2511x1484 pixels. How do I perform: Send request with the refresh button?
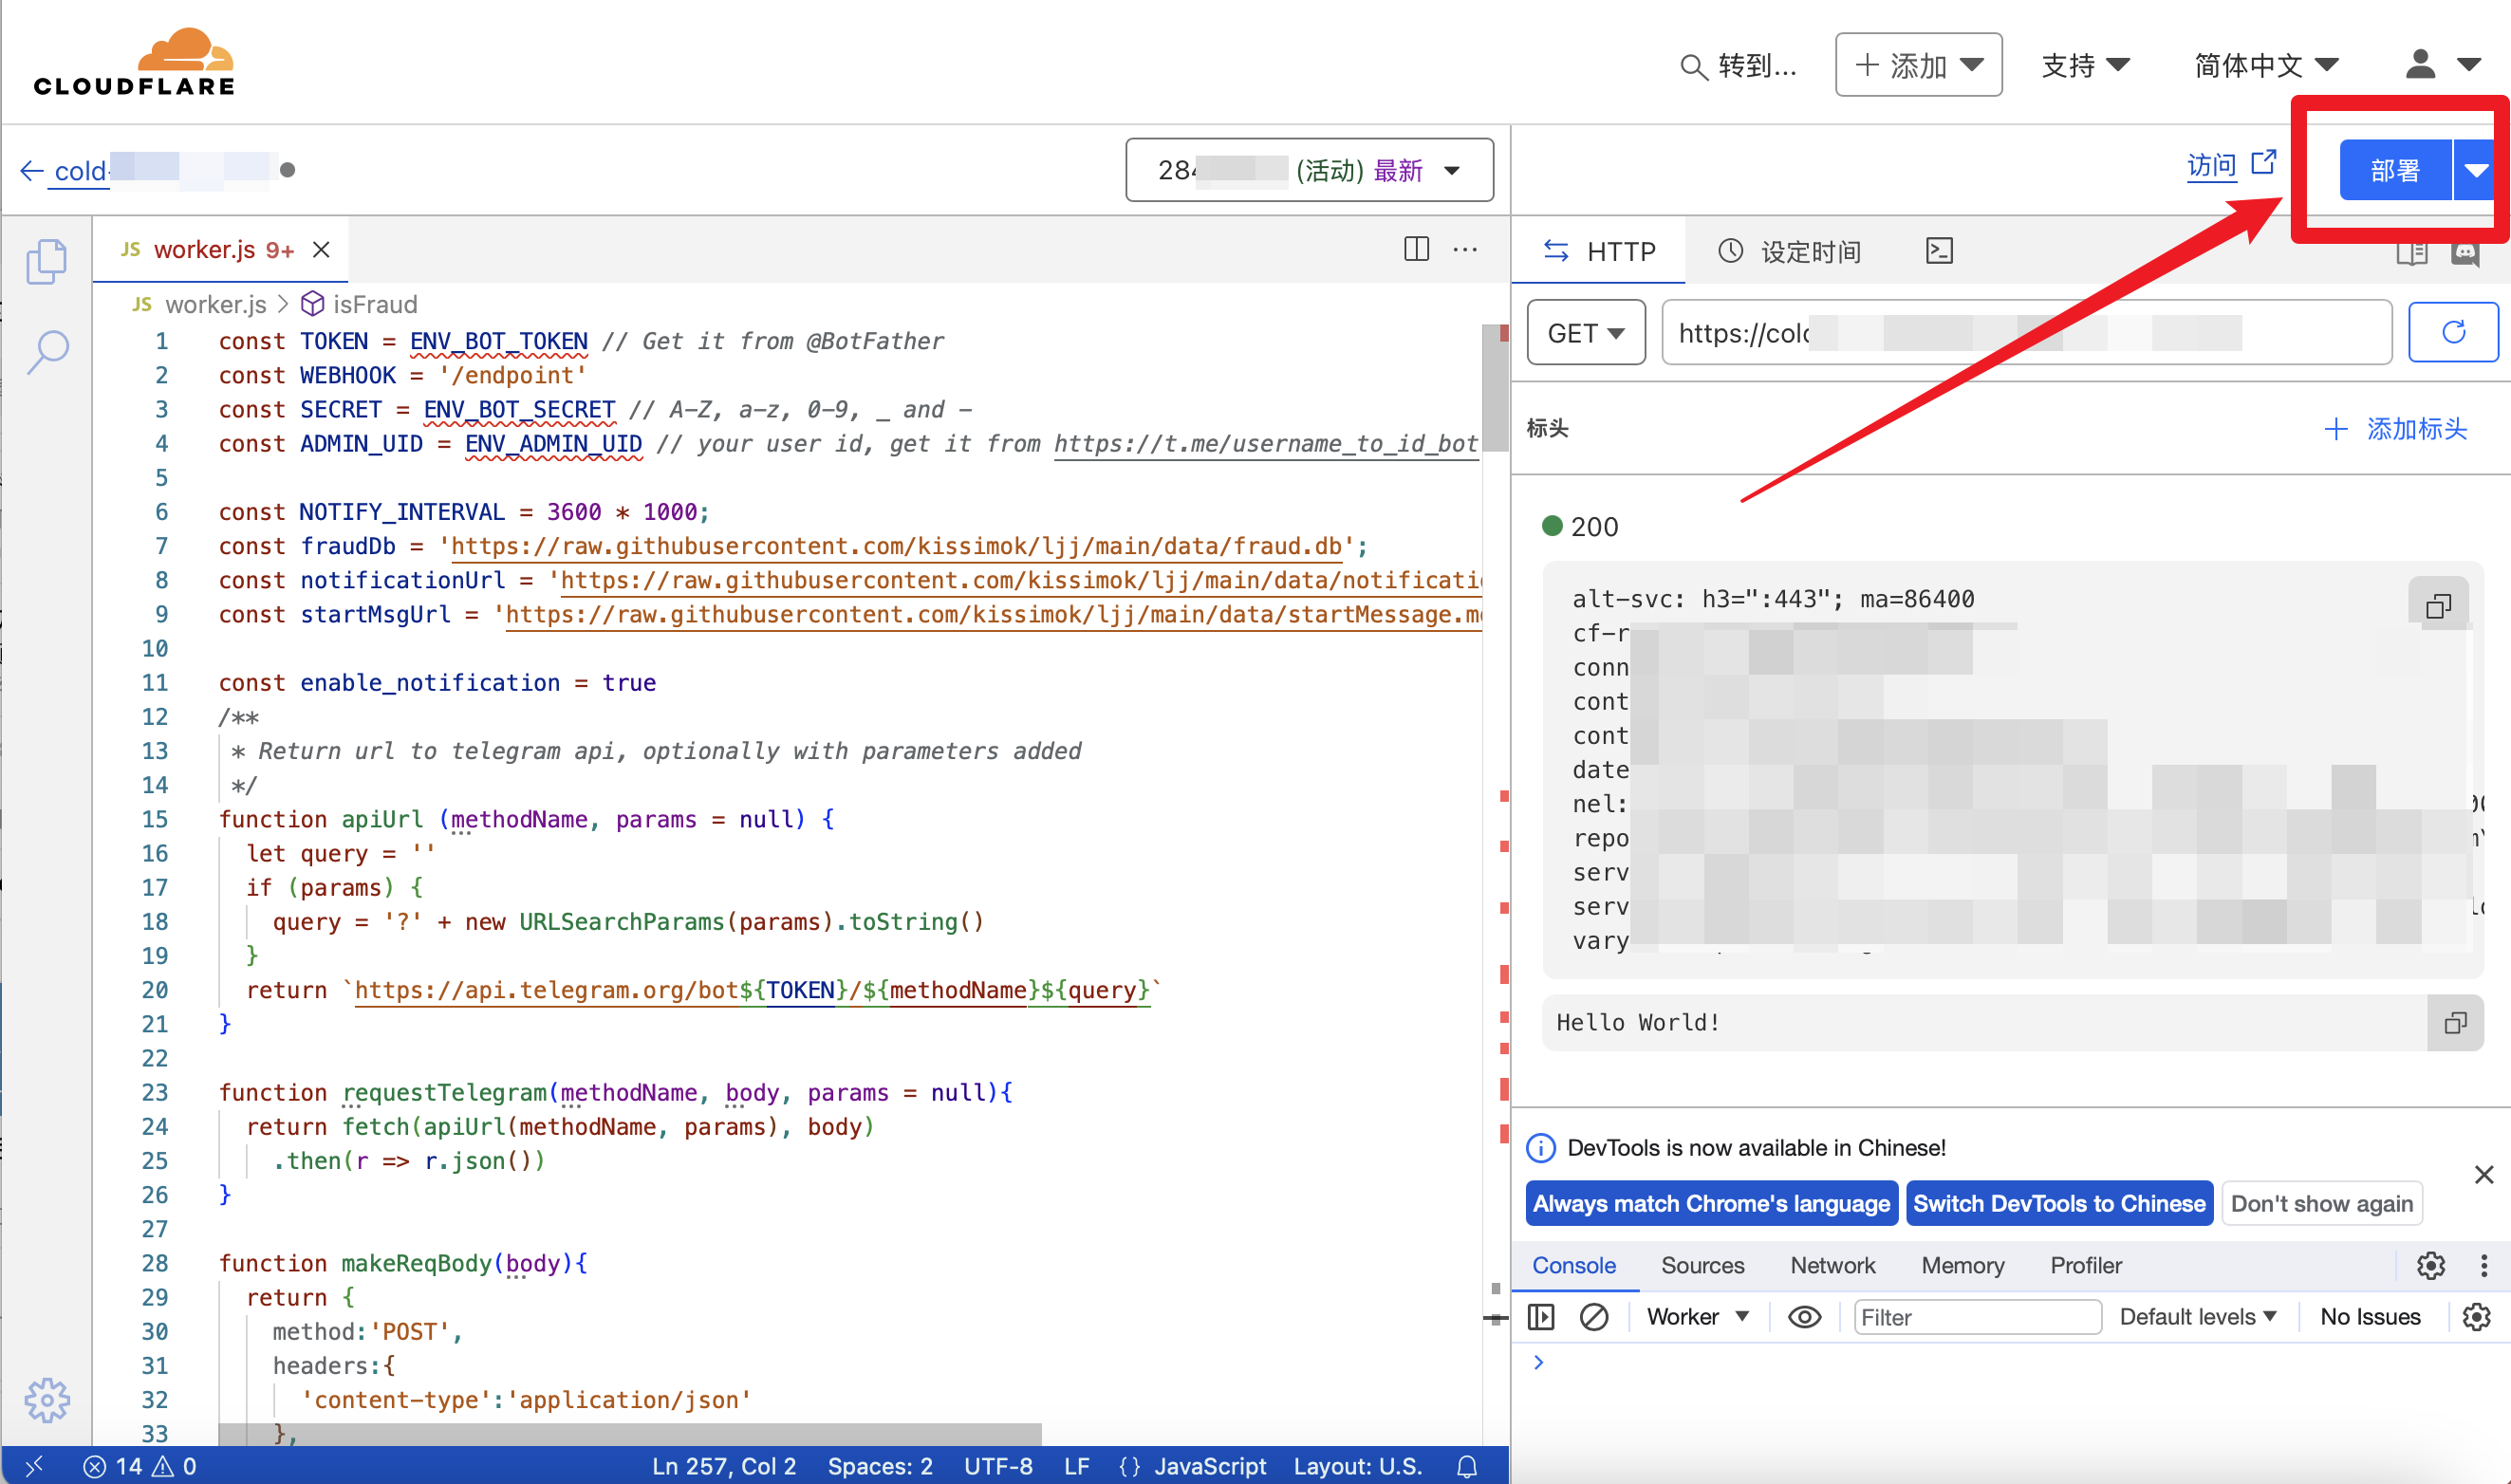click(2453, 332)
